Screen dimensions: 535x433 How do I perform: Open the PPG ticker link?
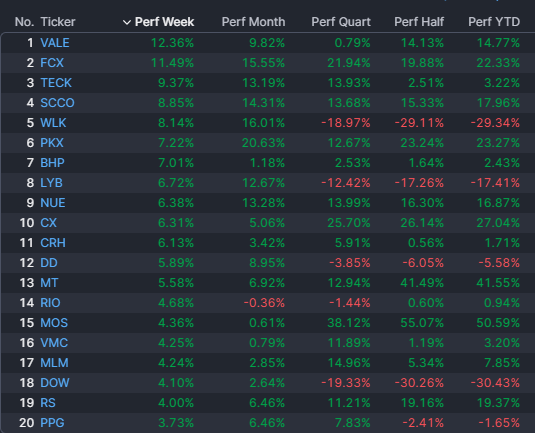pos(52,423)
